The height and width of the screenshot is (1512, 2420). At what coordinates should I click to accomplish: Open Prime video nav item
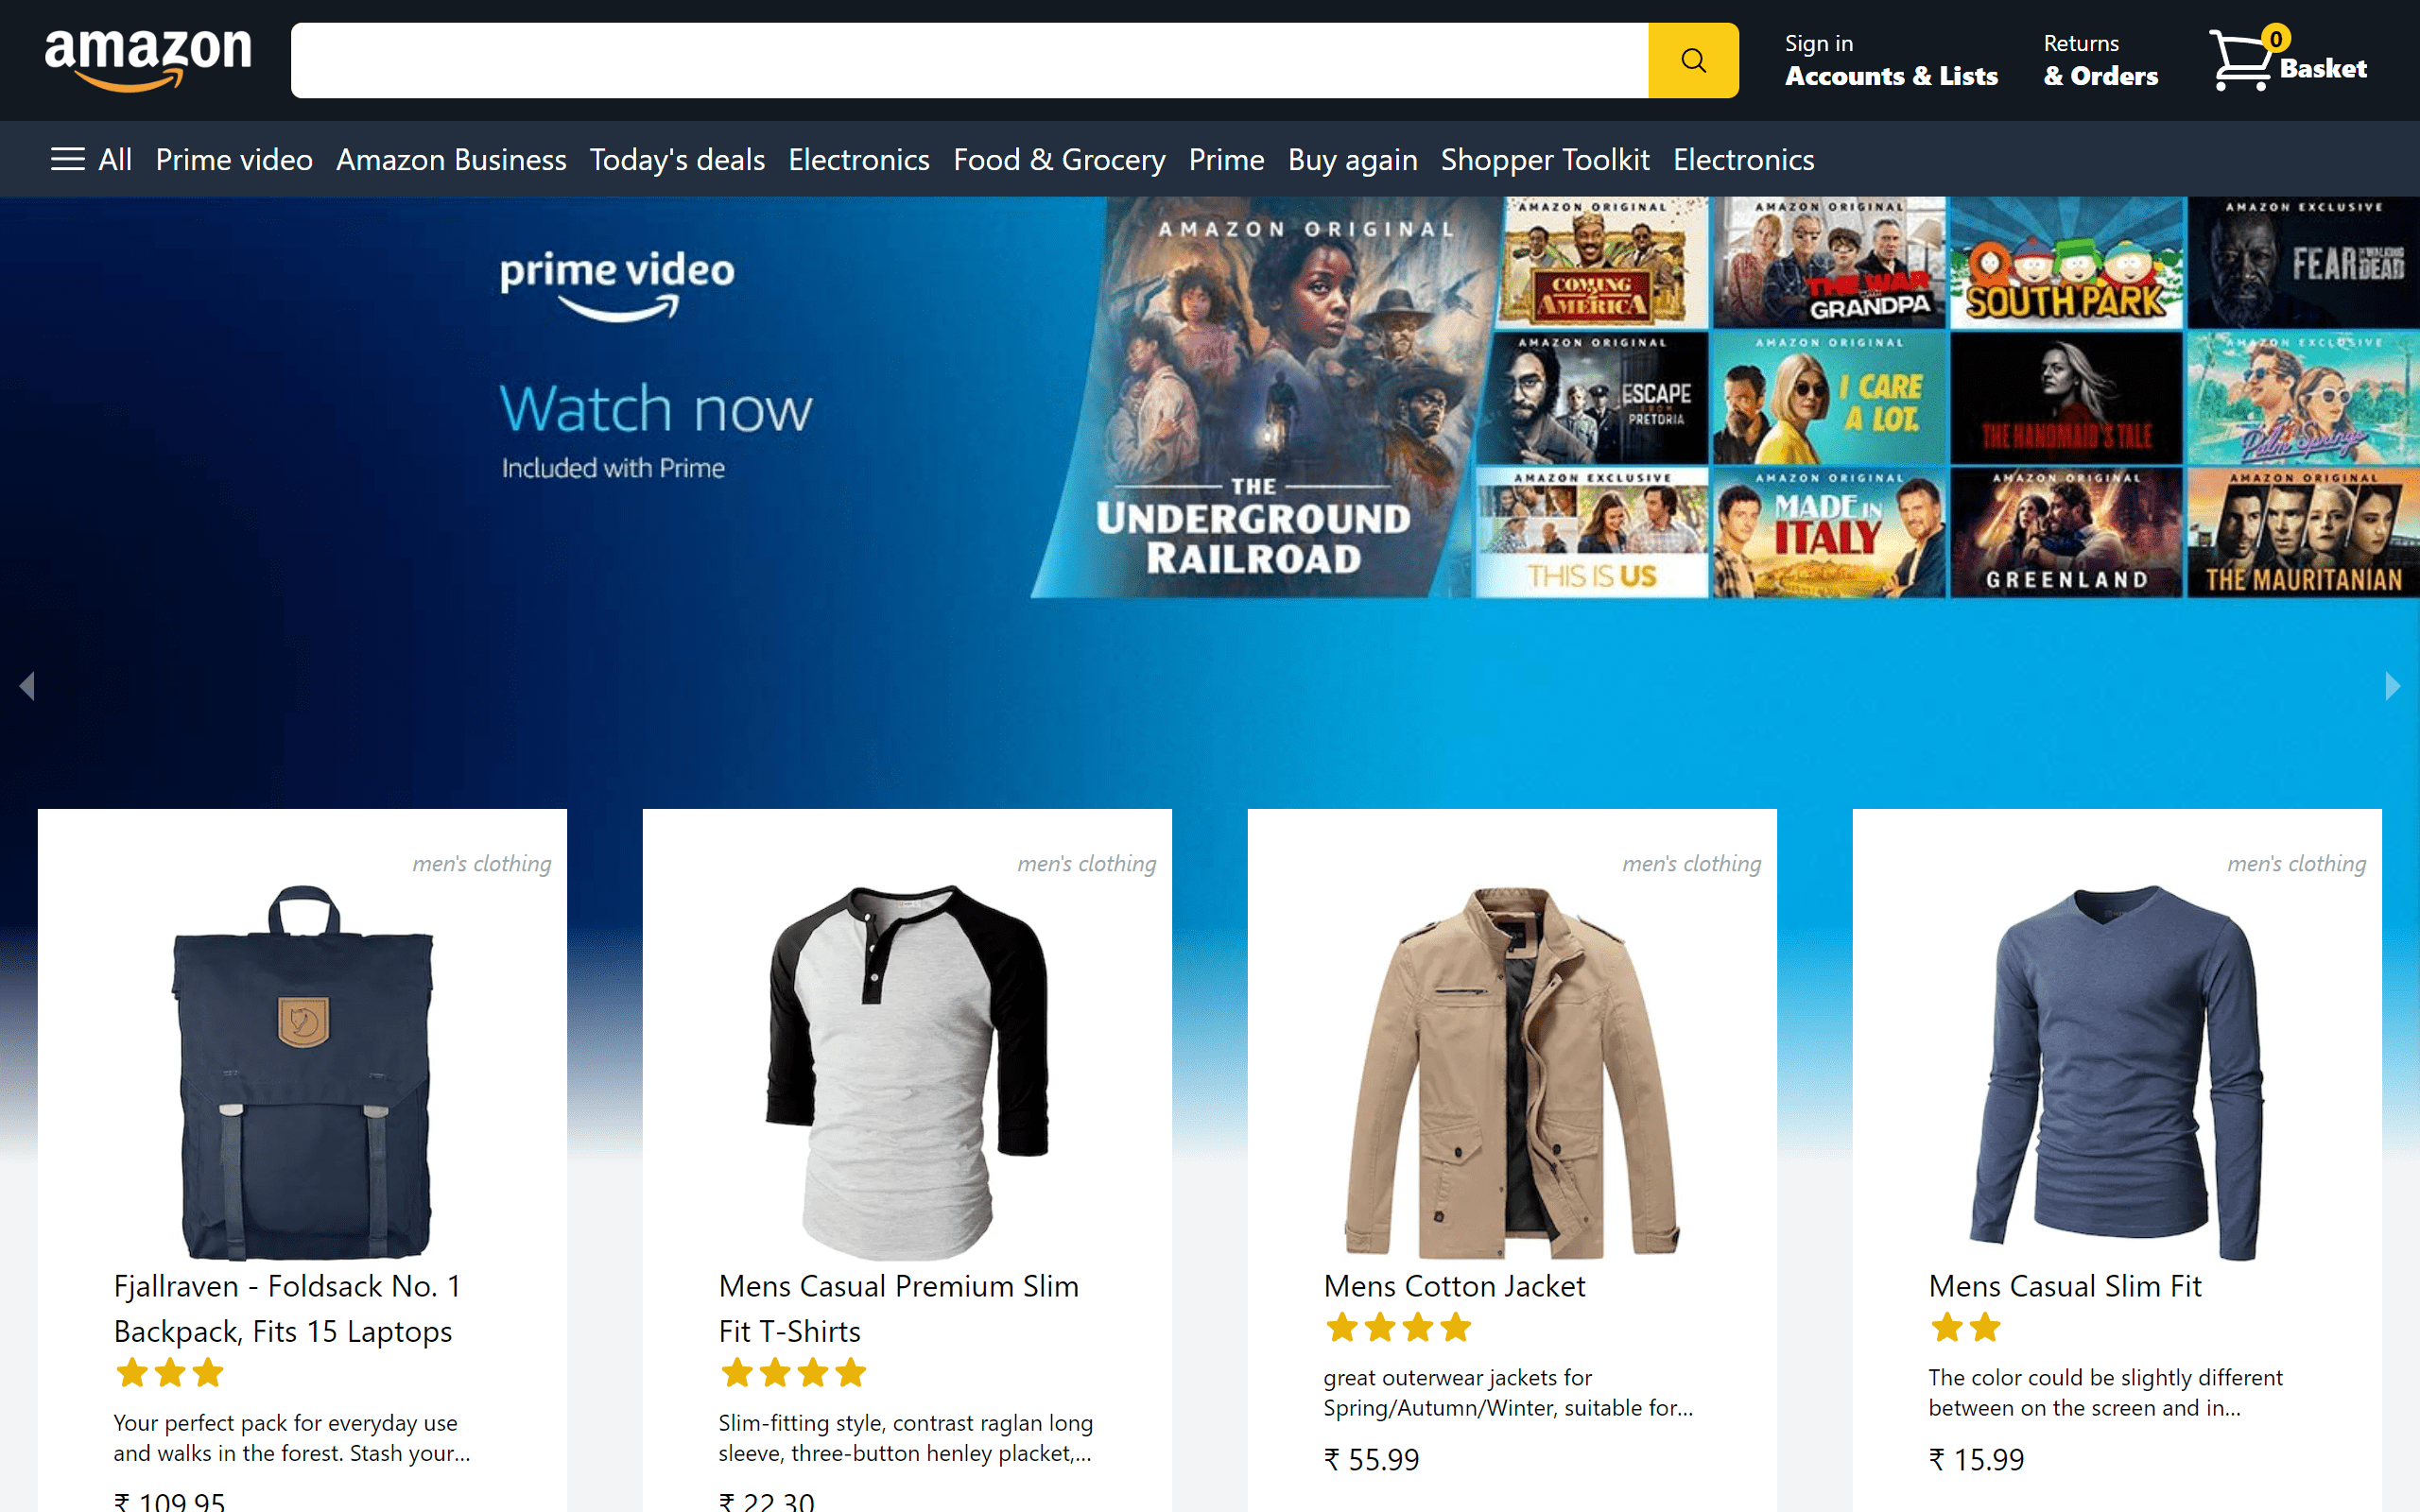[234, 160]
